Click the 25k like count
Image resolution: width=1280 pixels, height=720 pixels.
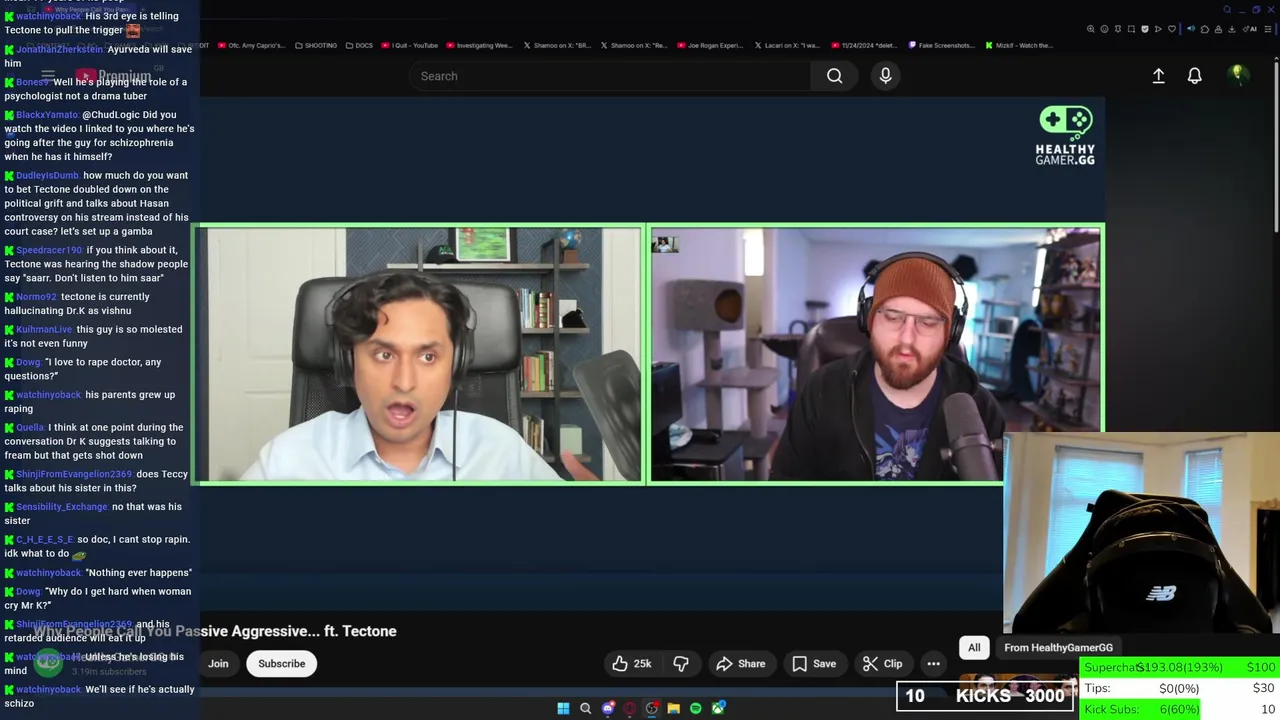[642, 664]
